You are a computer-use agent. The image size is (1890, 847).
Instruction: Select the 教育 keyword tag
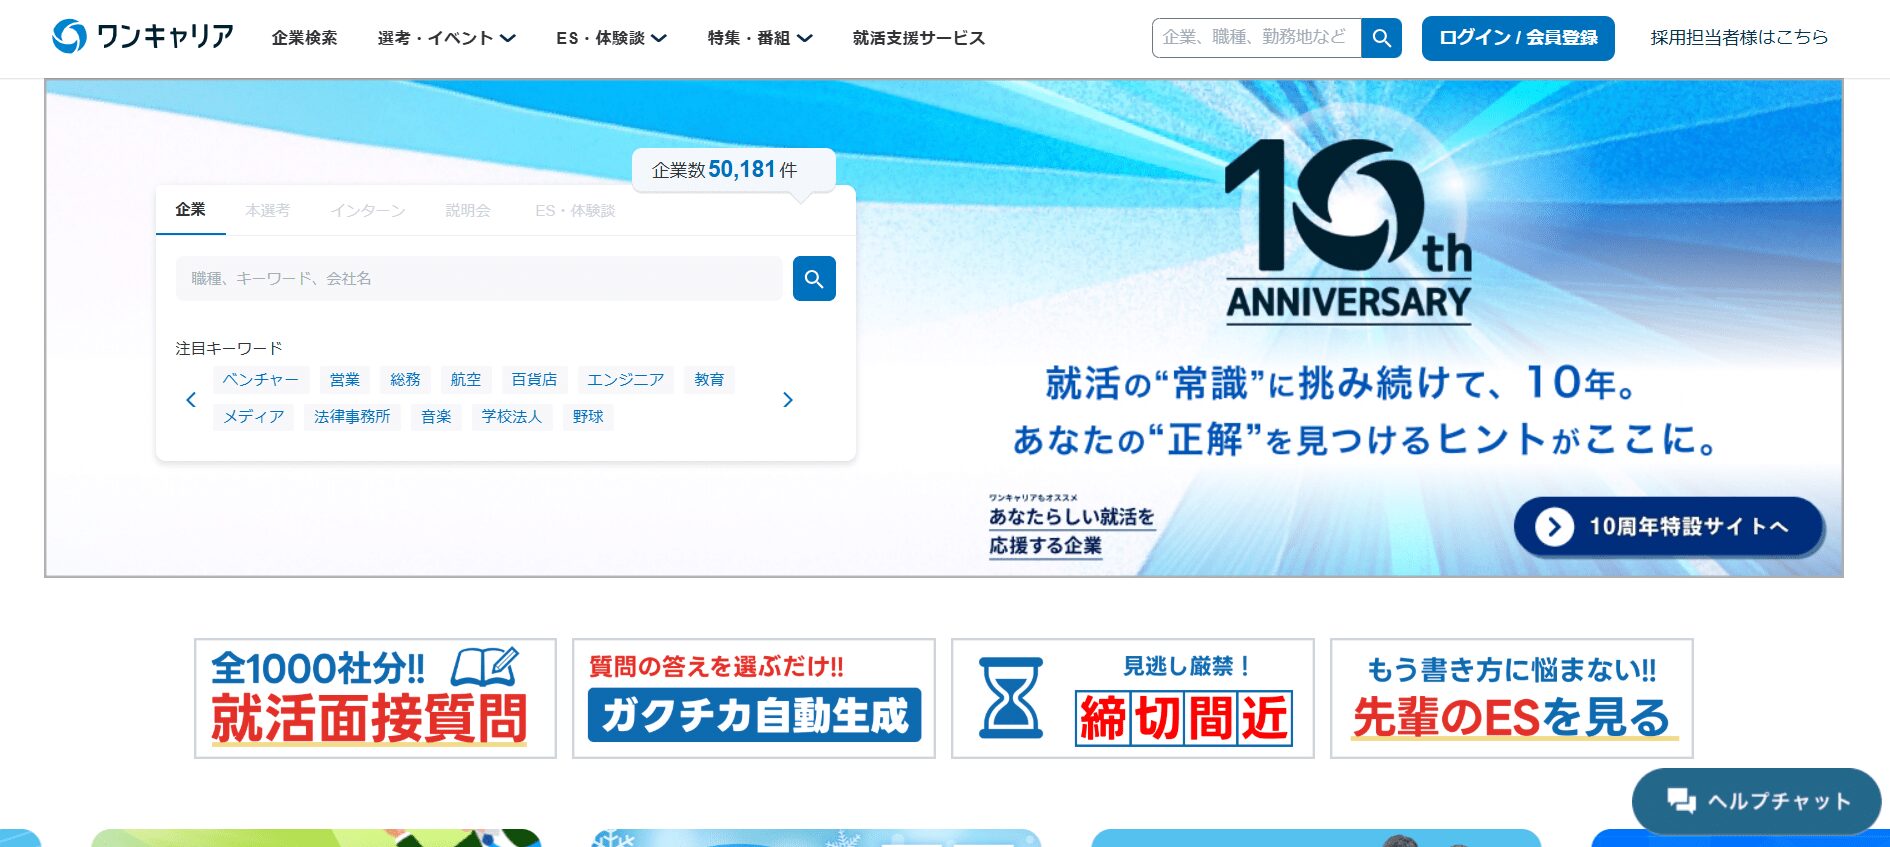[709, 380]
